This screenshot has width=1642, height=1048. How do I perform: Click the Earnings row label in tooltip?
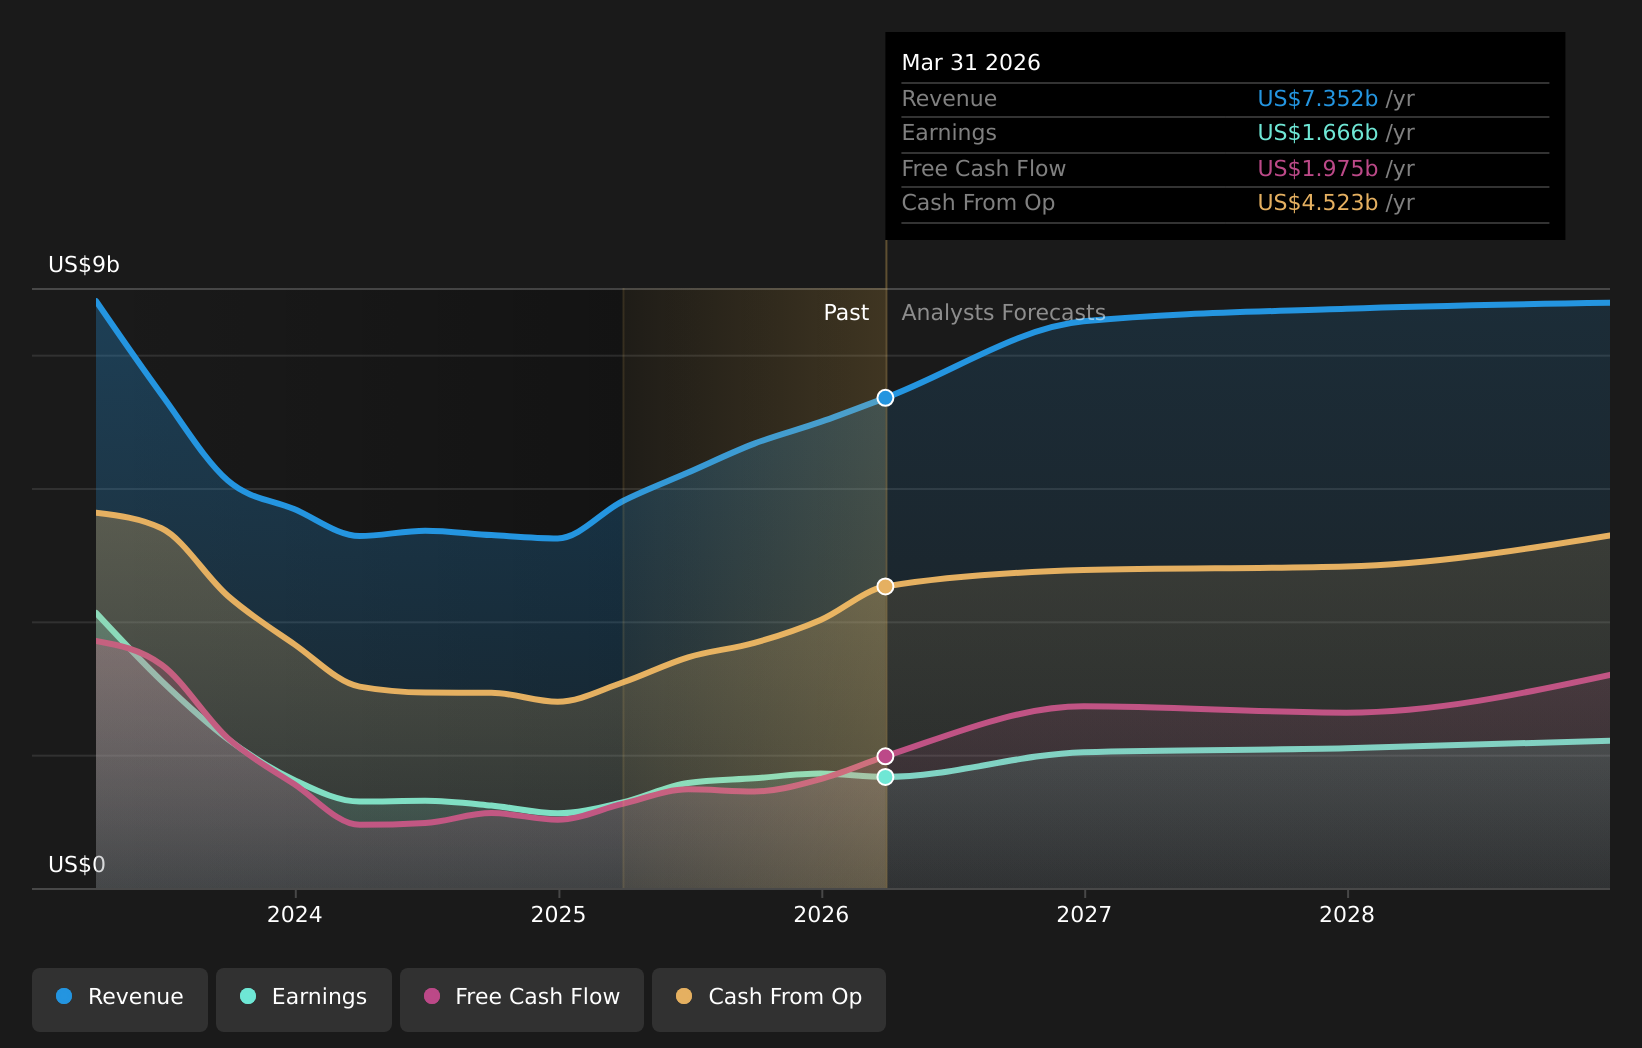coord(949,133)
